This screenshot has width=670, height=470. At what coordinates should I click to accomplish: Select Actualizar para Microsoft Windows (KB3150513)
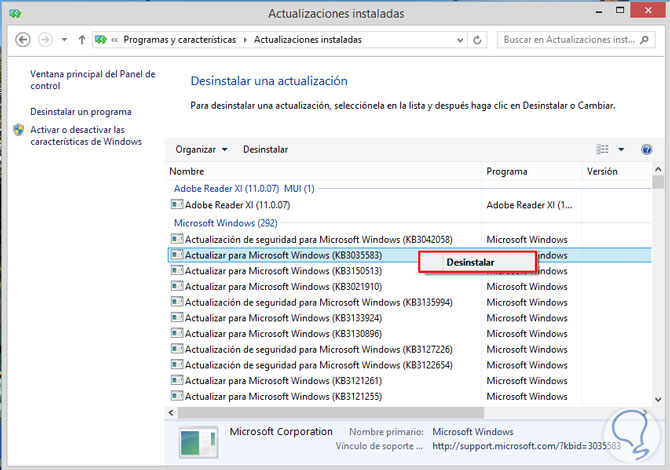click(283, 271)
